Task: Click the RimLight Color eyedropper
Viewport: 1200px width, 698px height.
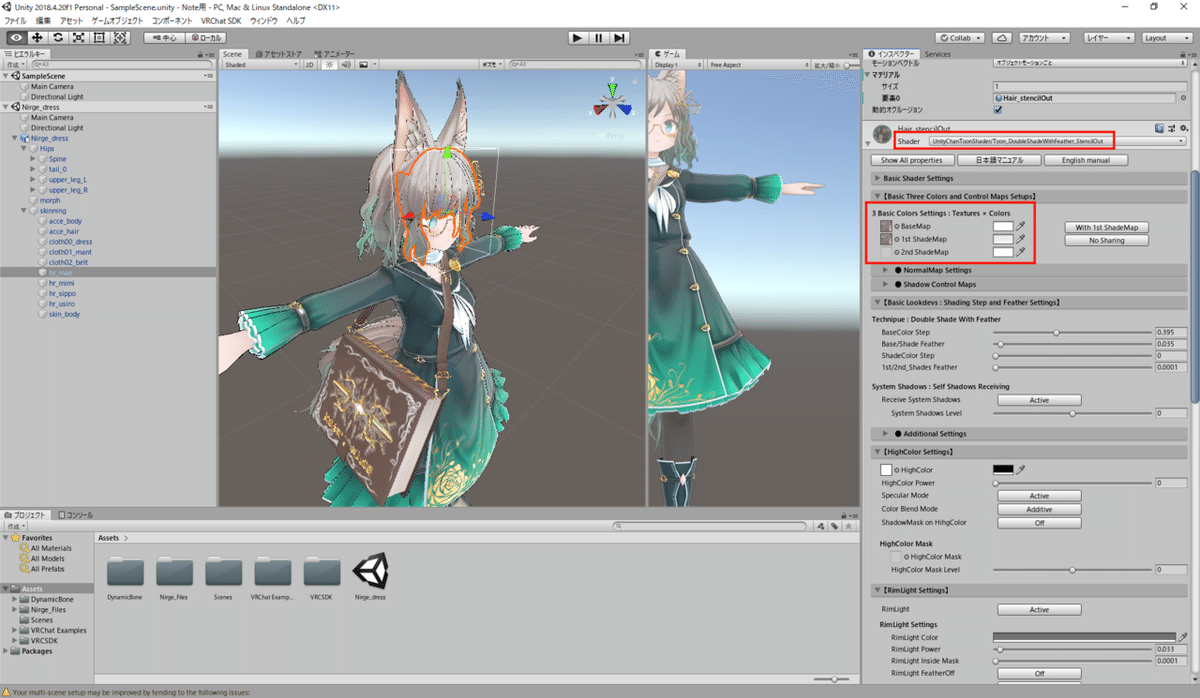Action: pos(1183,636)
